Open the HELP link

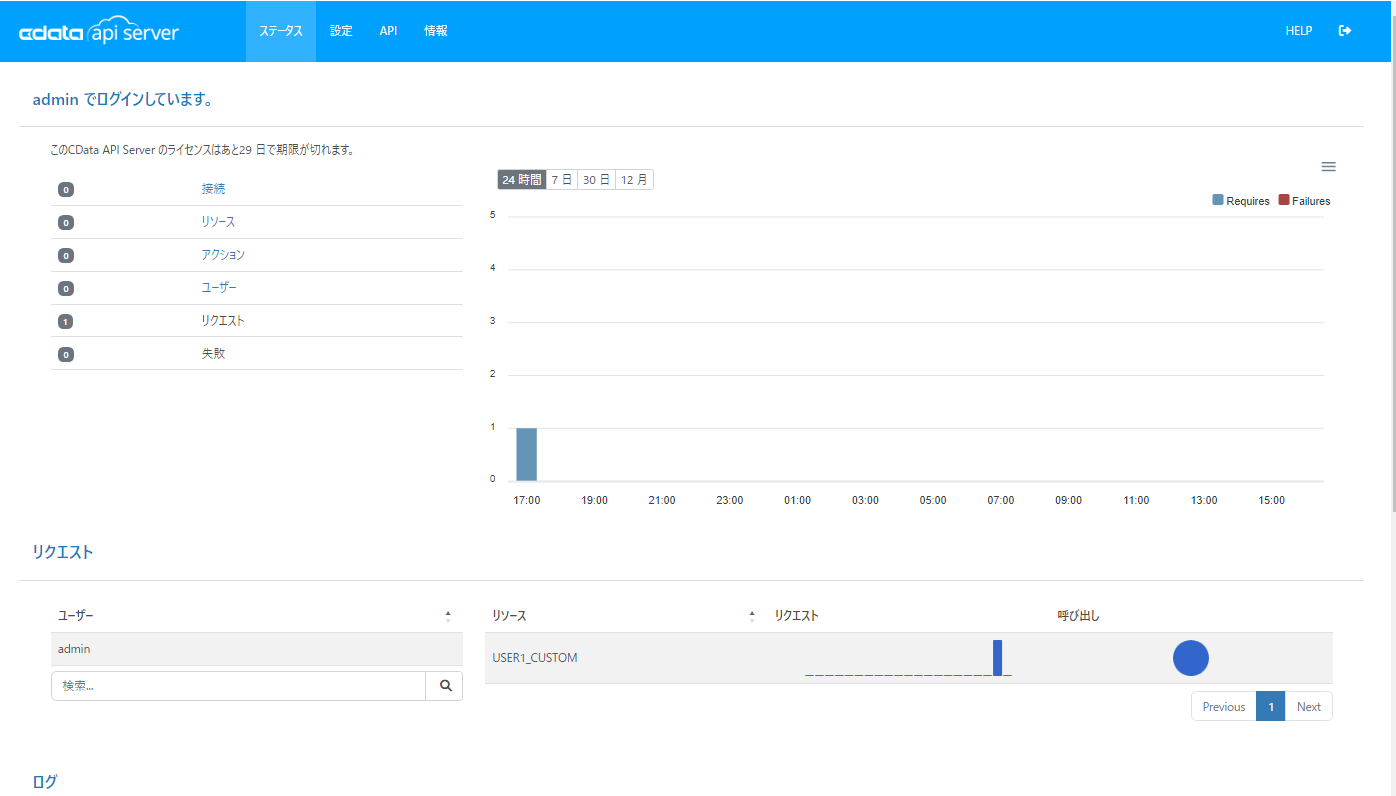click(x=1299, y=31)
